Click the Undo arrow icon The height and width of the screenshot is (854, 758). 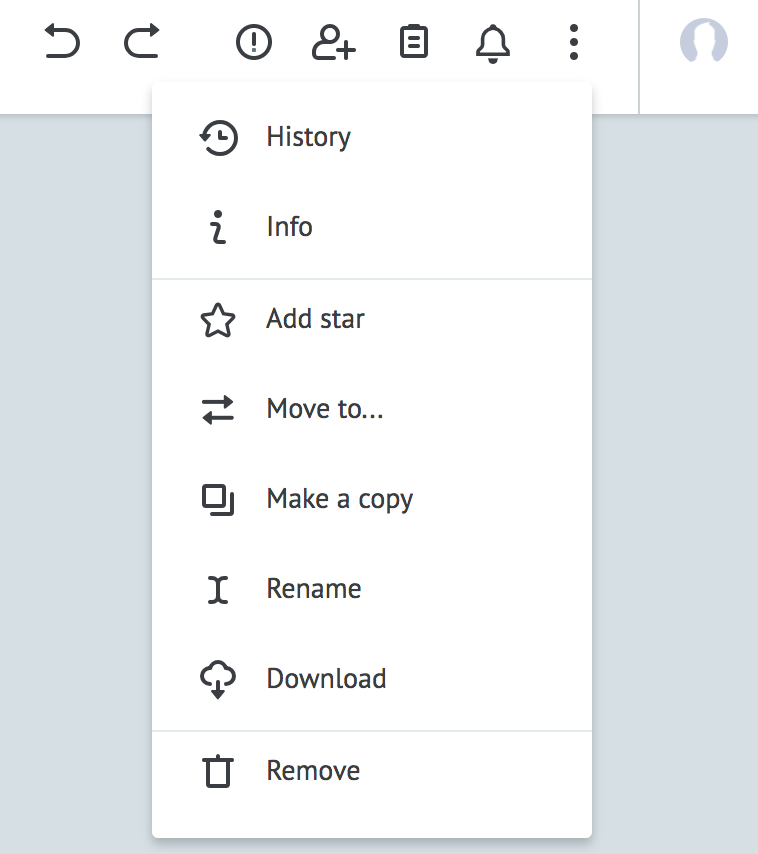[63, 42]
